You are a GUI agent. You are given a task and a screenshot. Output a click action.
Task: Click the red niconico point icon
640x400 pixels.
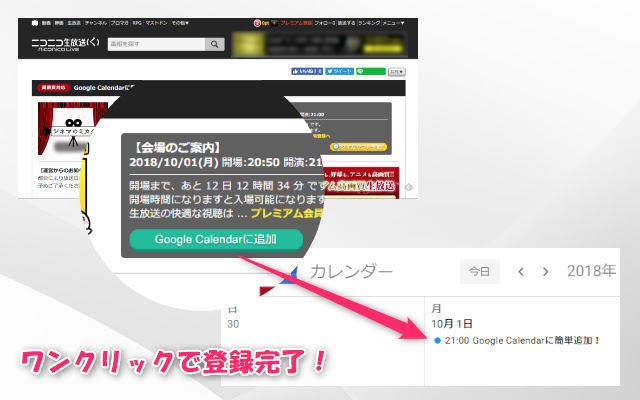click(x=257, y=23)
